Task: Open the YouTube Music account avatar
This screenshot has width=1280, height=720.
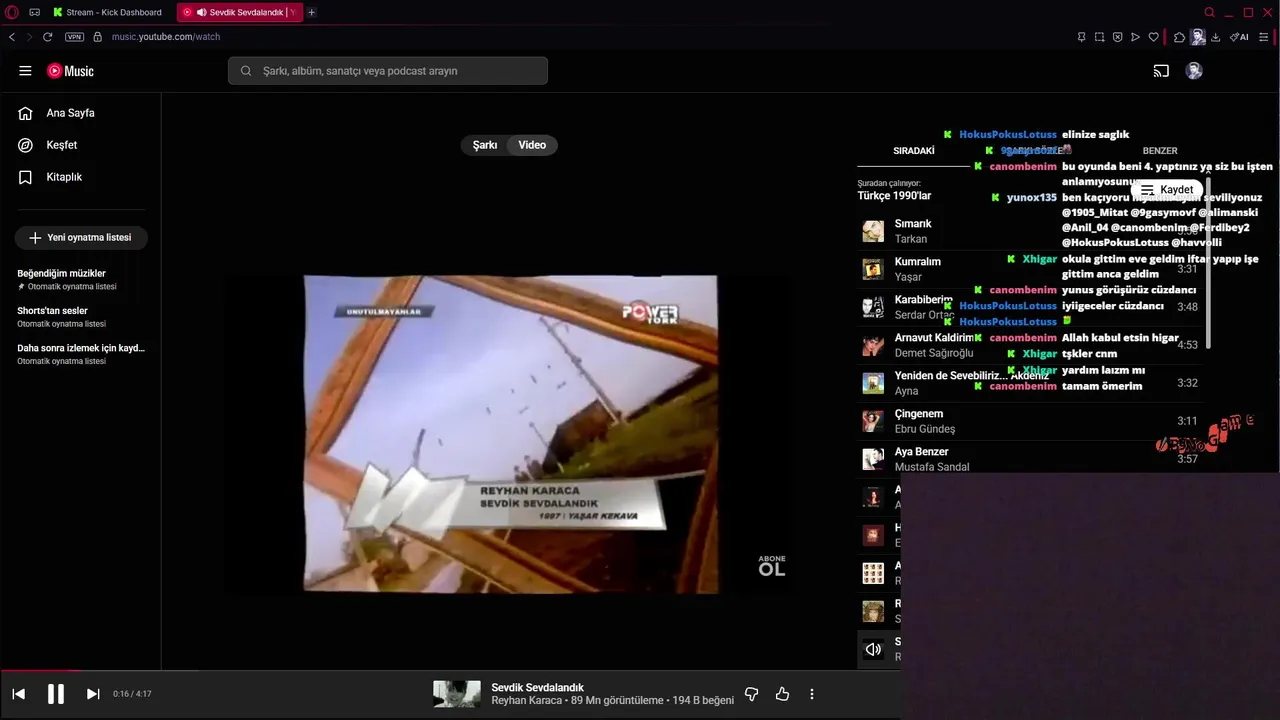Action: click(x=1194, y=71)
